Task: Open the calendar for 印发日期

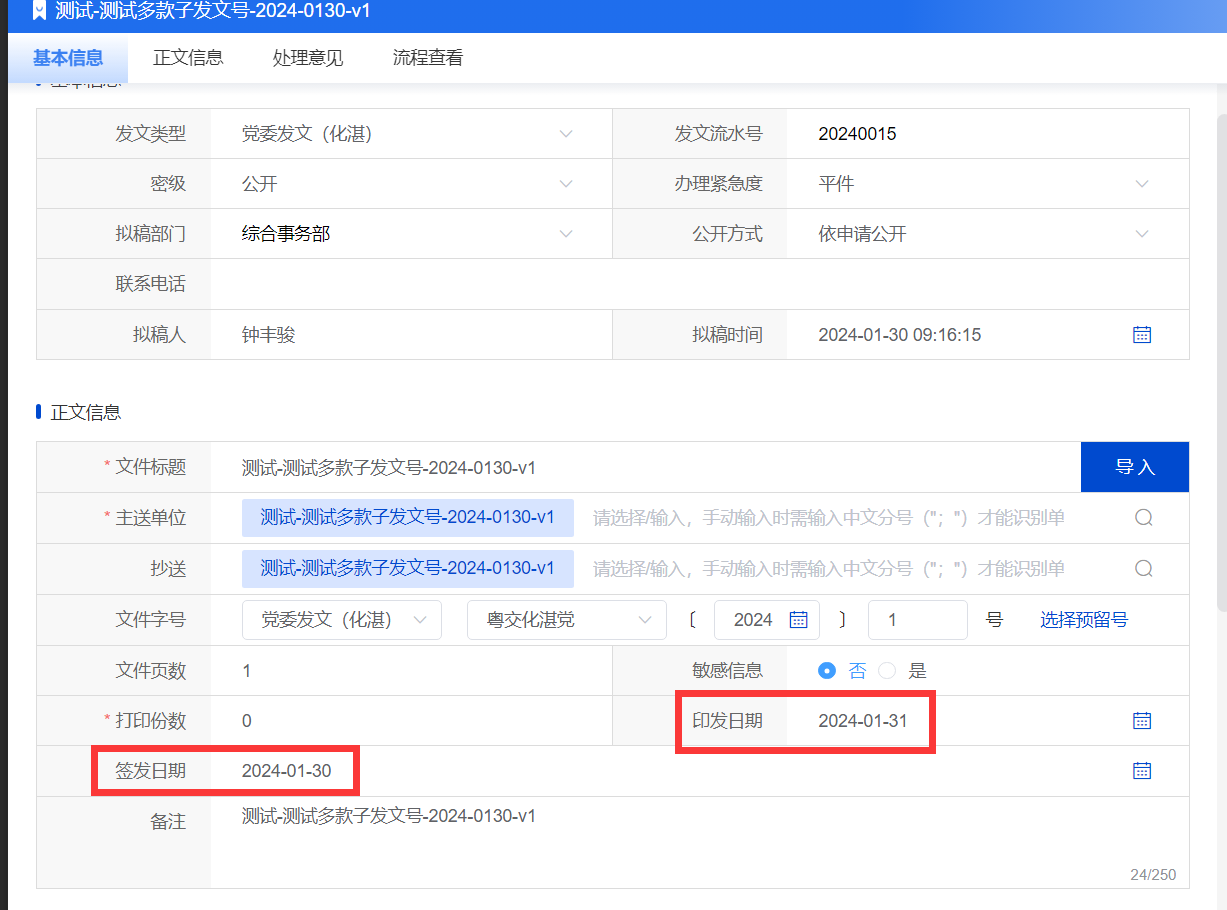Action: 1142,720
